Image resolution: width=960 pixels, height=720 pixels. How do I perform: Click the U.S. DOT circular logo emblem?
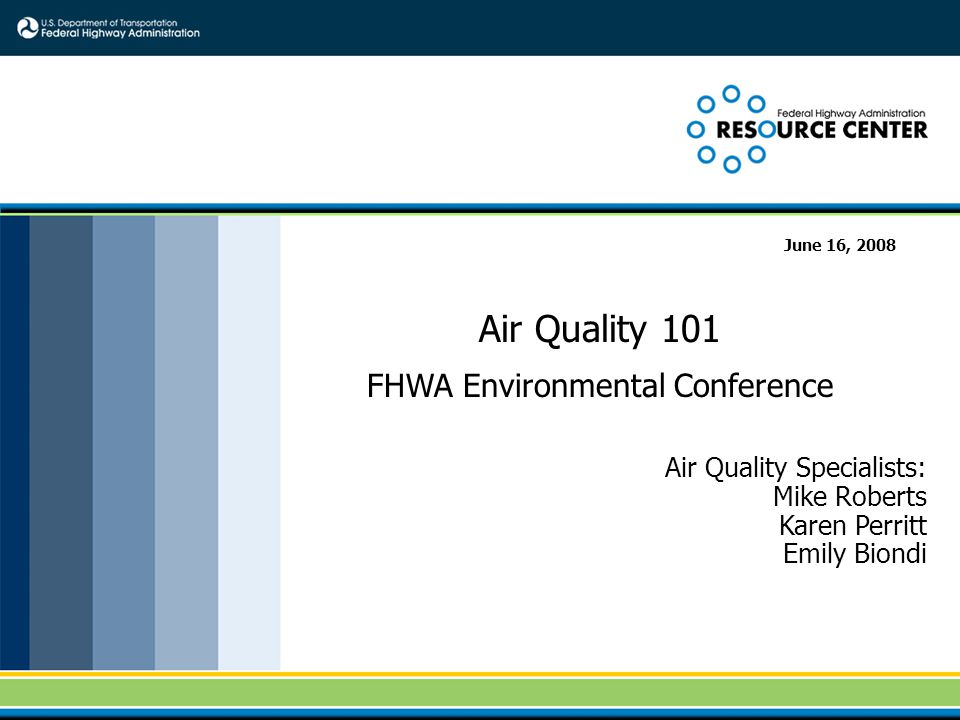(28, 28)
